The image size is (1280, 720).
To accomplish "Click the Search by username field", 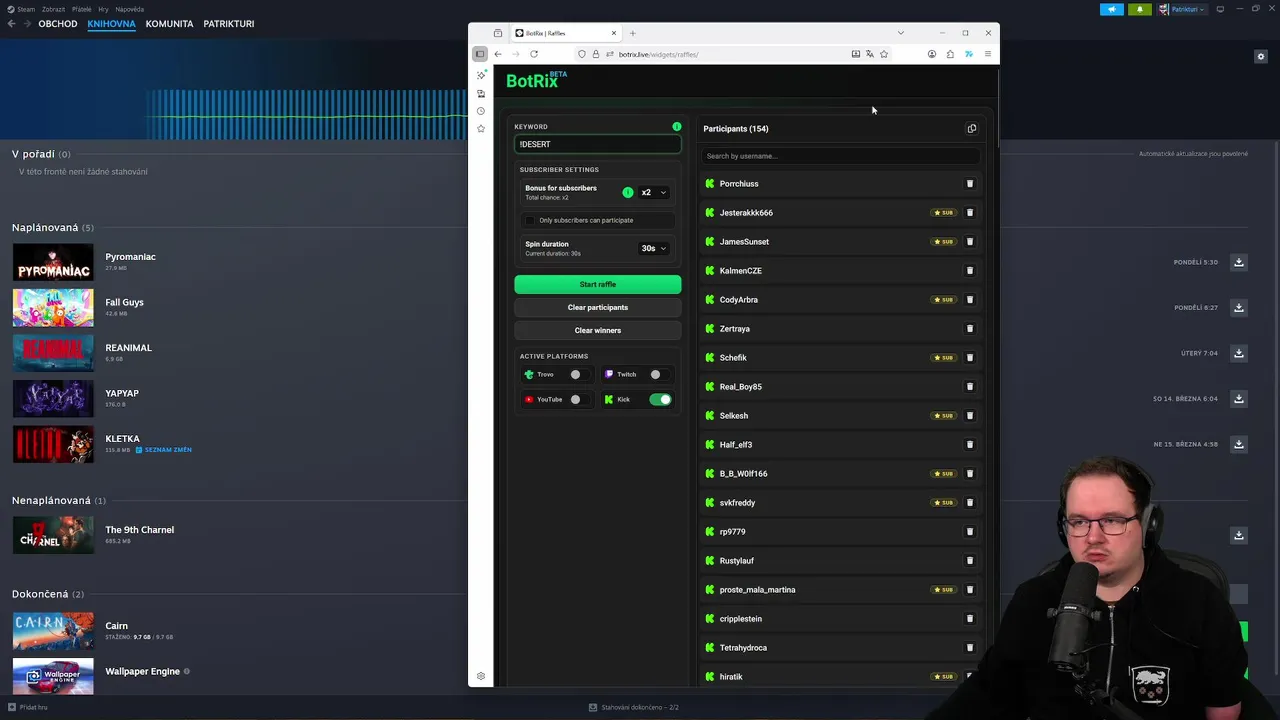I will (840, 156).
